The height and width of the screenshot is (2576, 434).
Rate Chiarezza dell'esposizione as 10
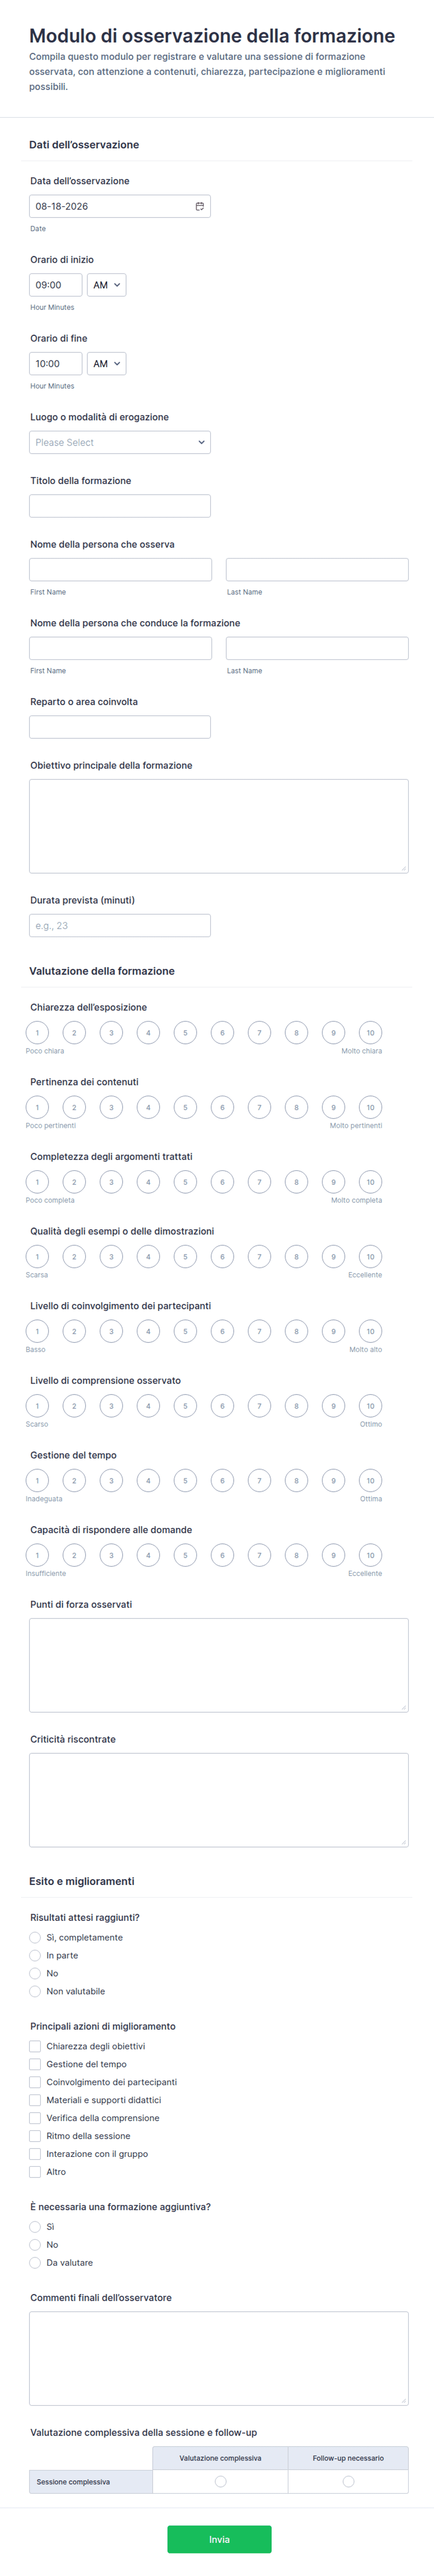[x=370, y=1033]
